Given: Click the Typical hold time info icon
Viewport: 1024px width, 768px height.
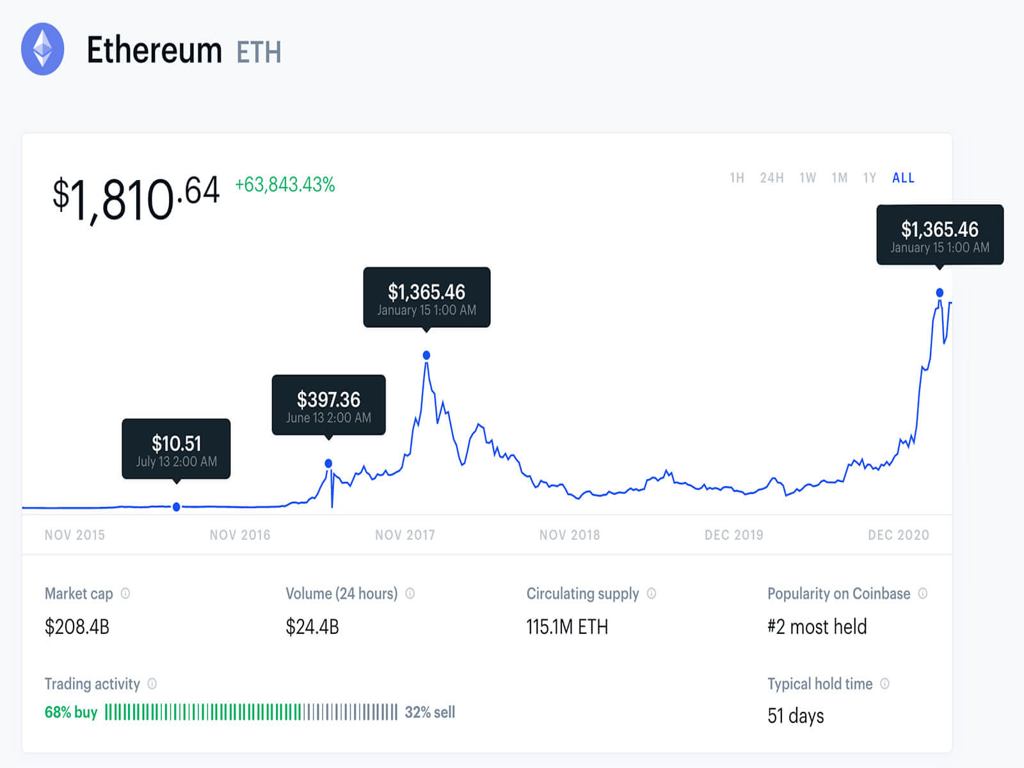Looking at the screenshot, I should click(x=885, y=684).
